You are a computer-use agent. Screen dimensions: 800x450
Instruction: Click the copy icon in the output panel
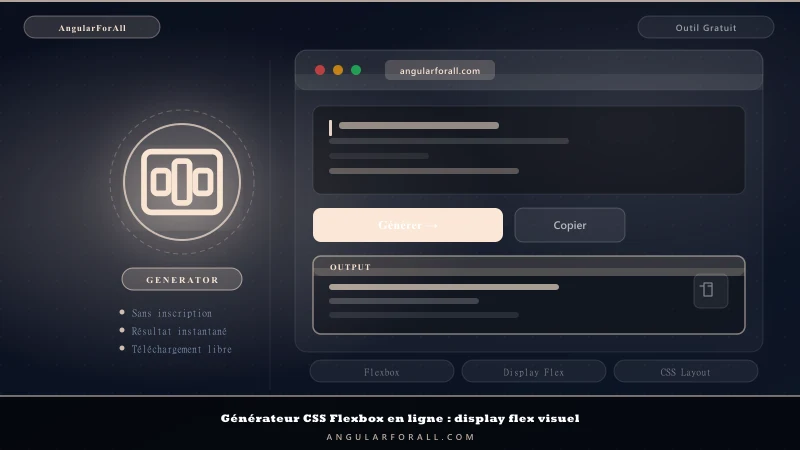click(x=711, y=290)
